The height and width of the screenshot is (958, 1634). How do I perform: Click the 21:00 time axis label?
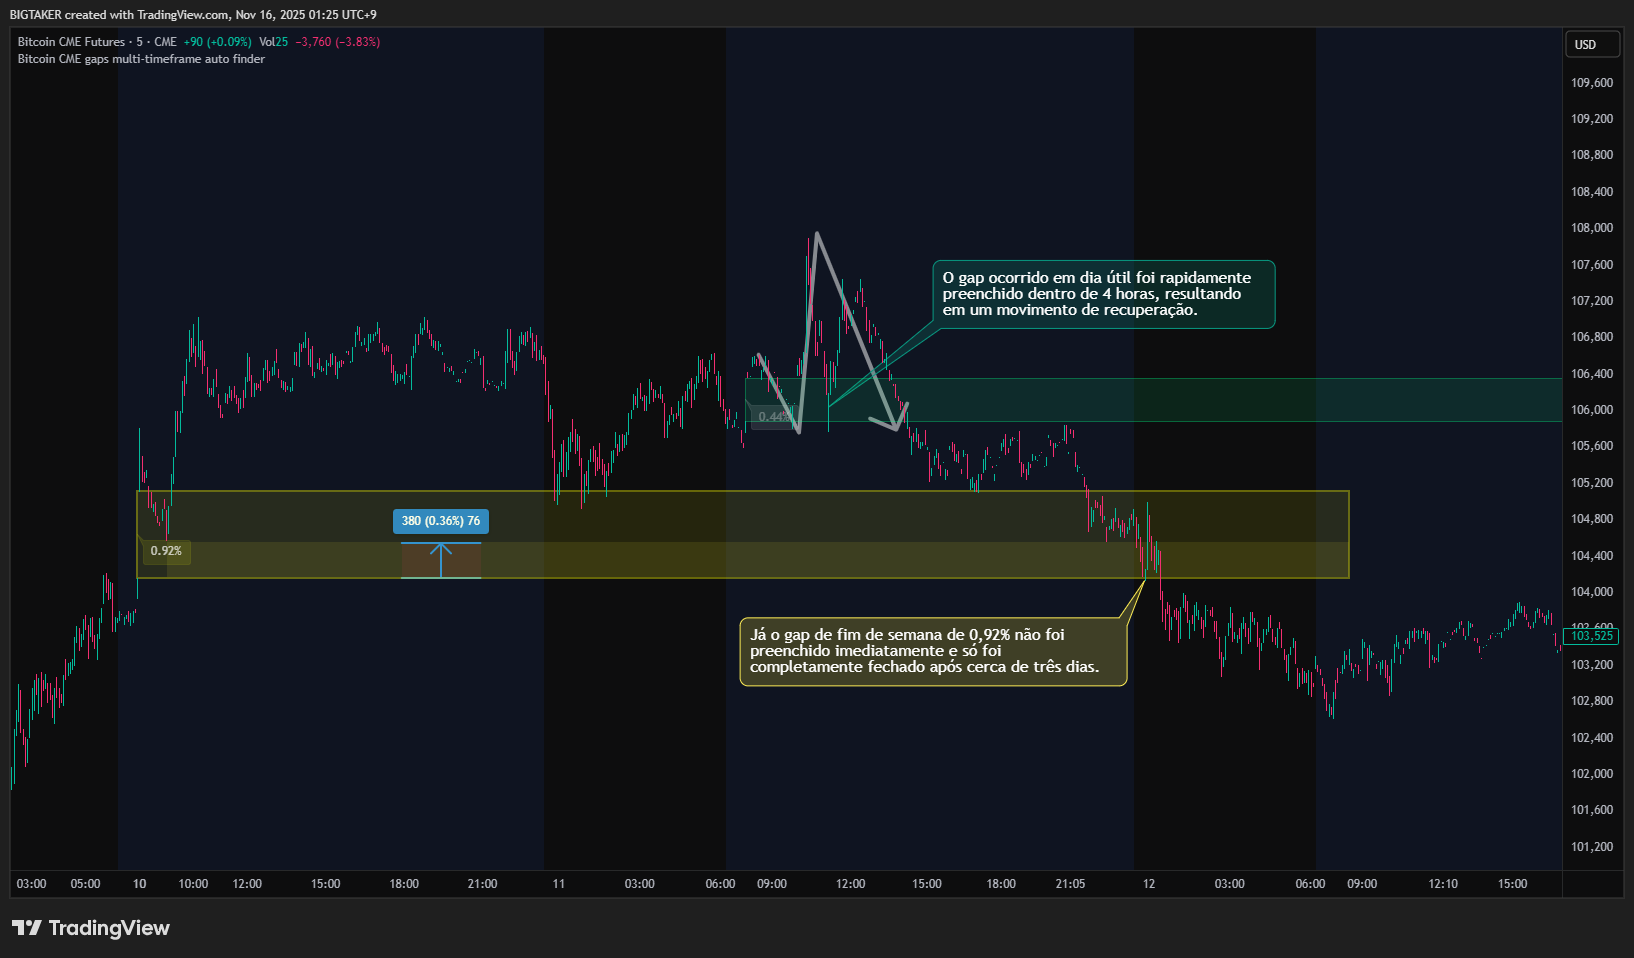click(x=482, y=884)
